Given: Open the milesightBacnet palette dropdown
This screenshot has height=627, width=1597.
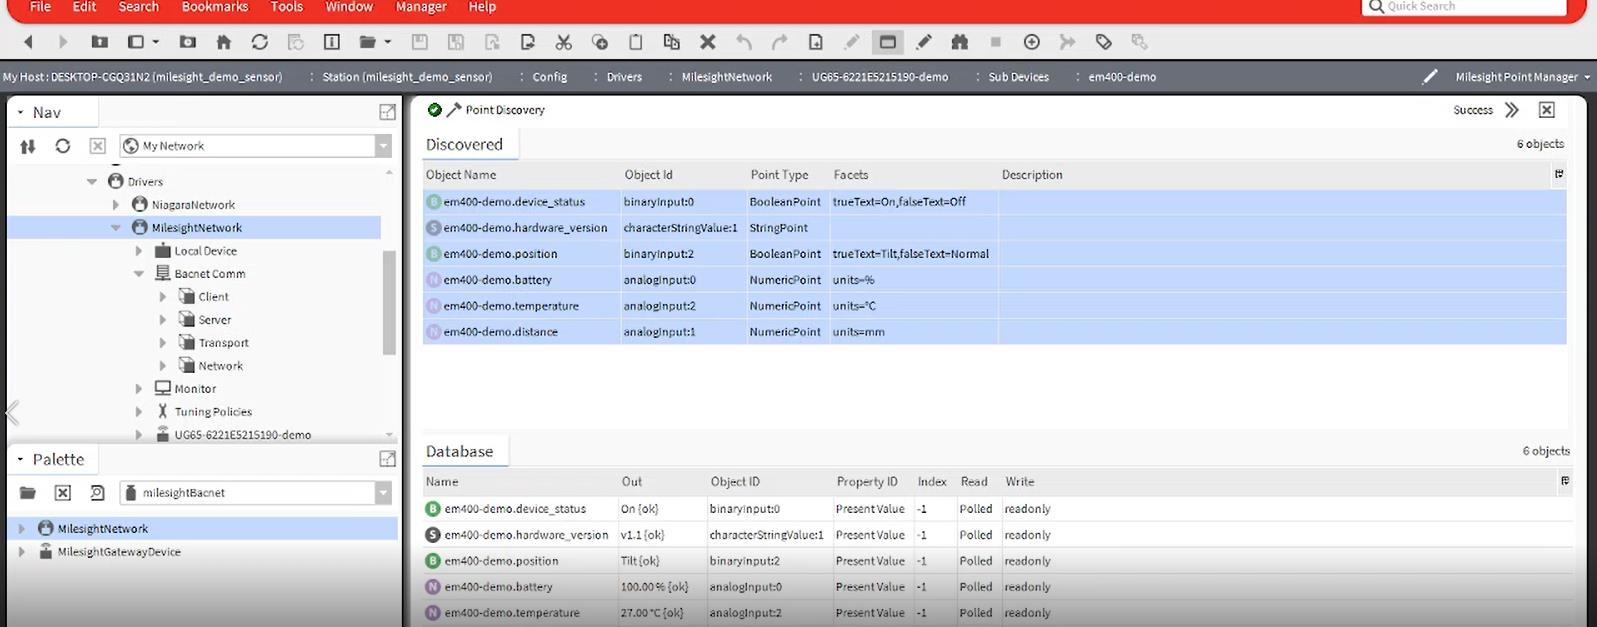Looking at the screenshot, I should 383,493.
